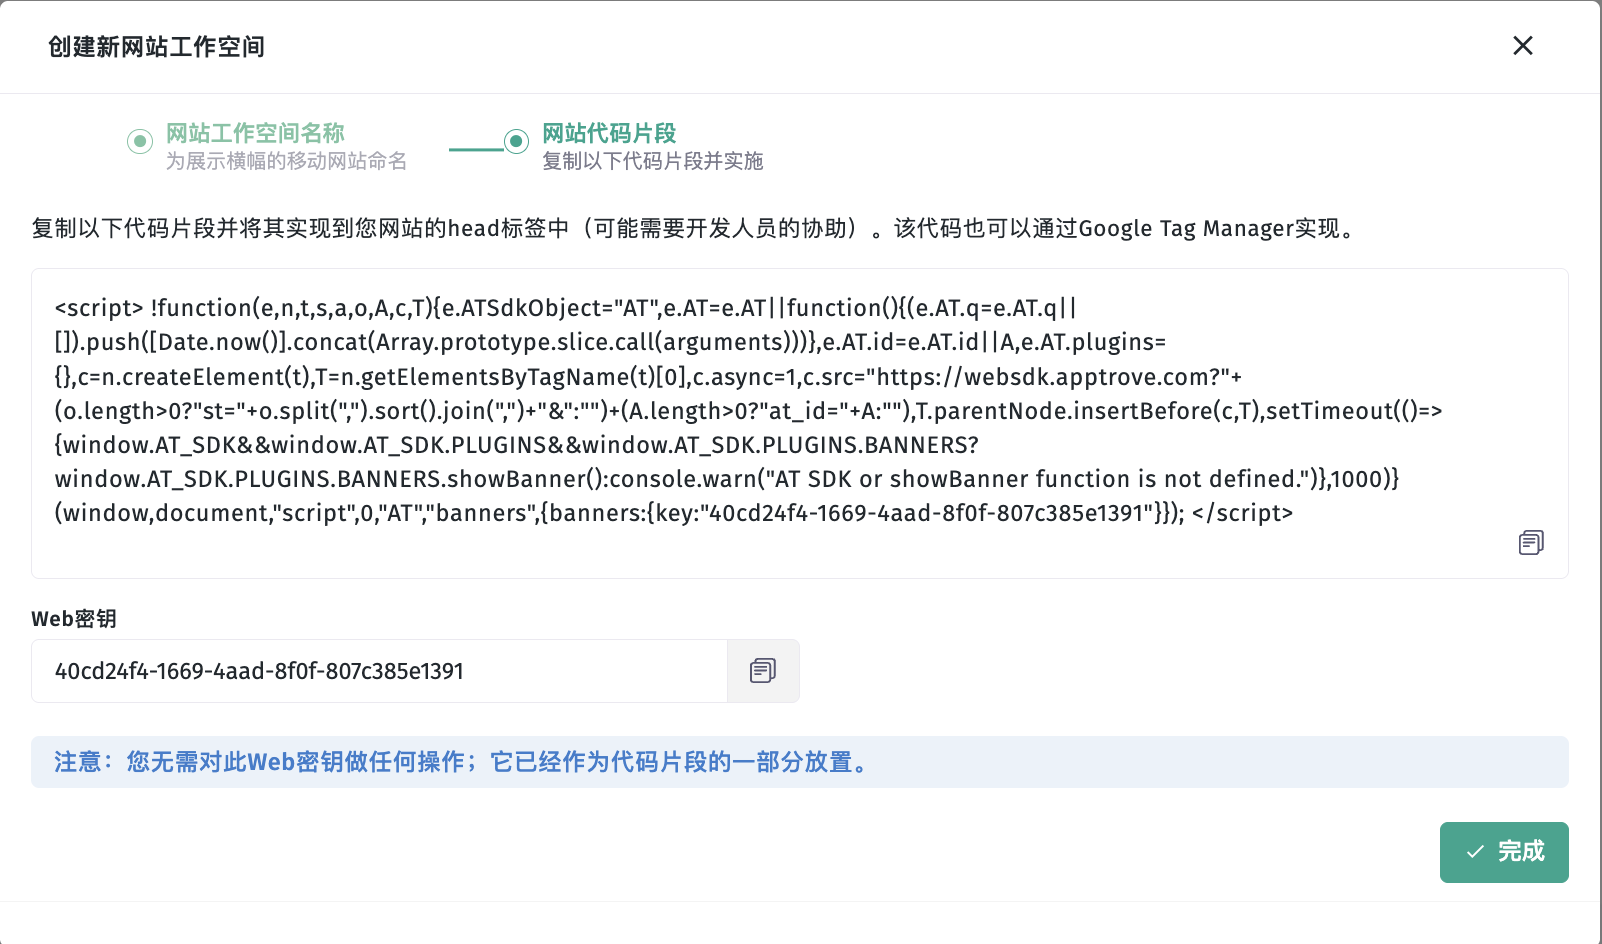
Task: Click inside the Web密钥 value field
Action: click(378, 671)
